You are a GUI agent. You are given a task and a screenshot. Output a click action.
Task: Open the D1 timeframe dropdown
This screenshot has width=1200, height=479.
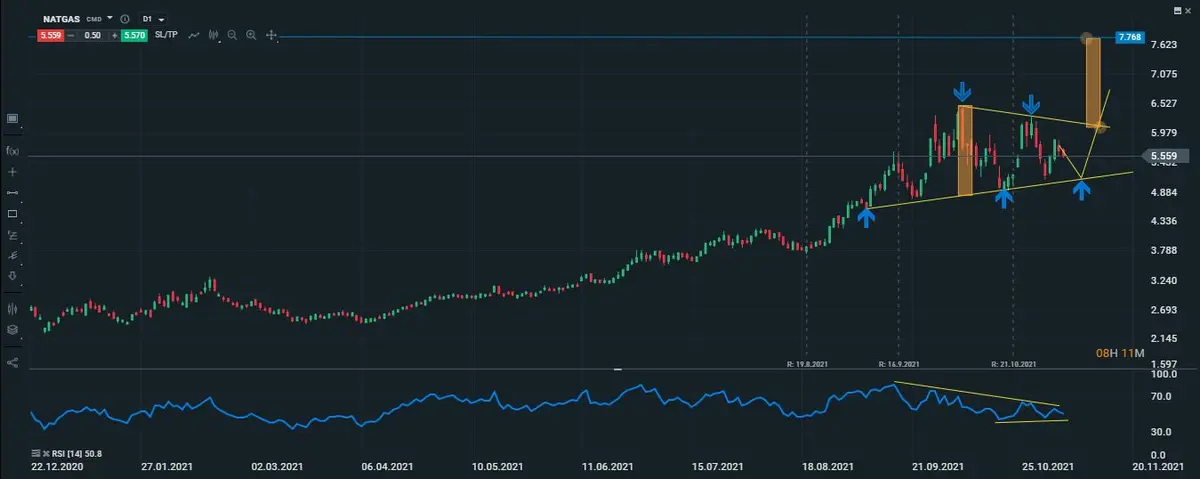152,19
